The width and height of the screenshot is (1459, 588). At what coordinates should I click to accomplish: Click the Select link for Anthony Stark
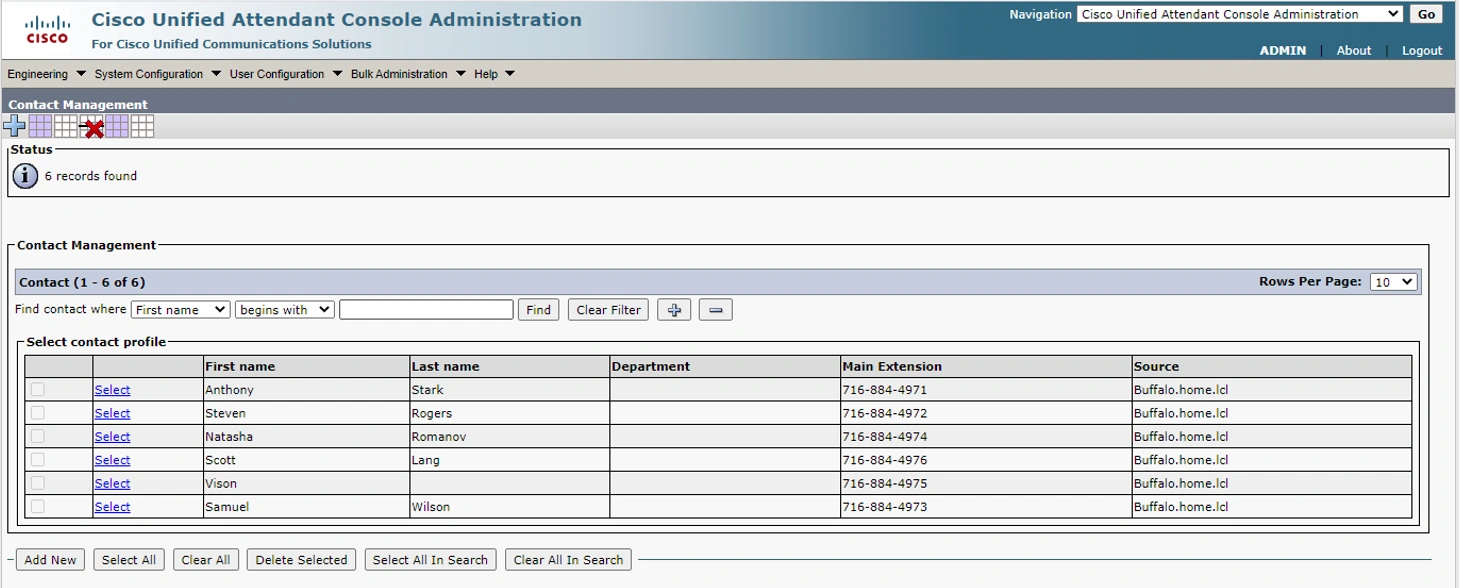[x=112, y=390]
